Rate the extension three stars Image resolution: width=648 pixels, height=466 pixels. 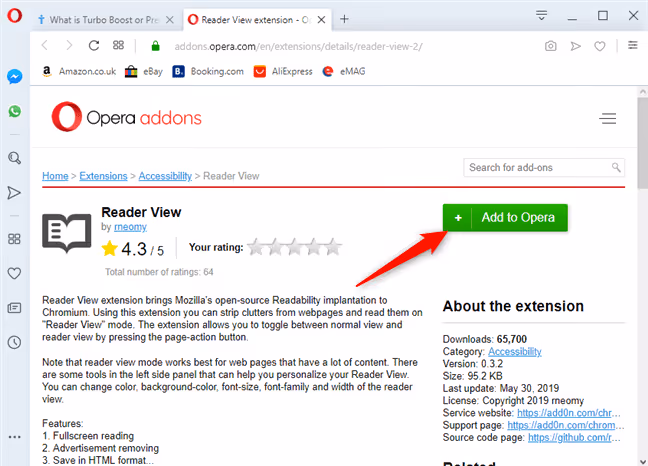point(294,247)
